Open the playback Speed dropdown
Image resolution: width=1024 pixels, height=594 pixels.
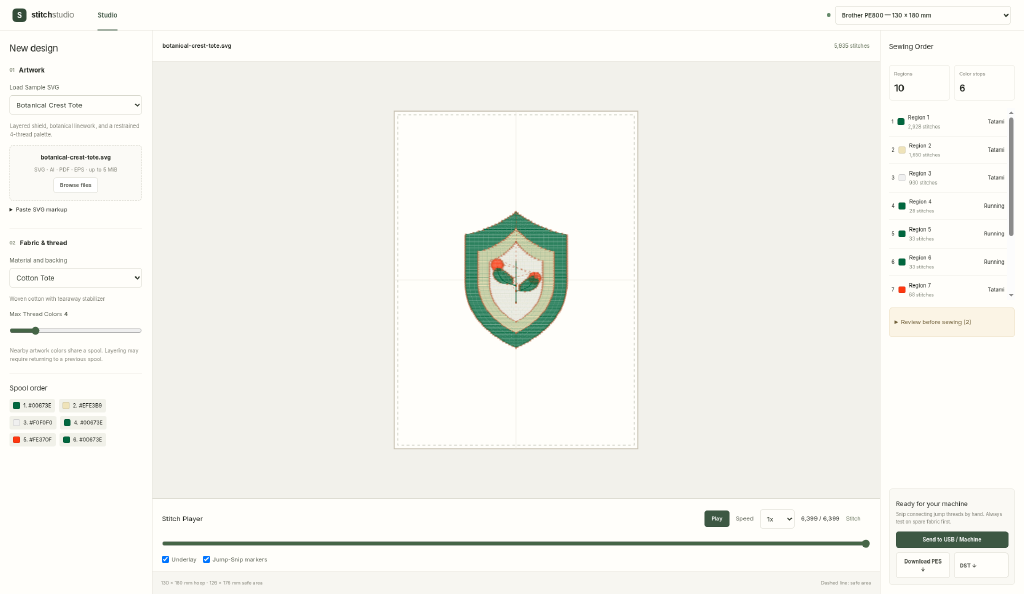pyautogui.click(x=777, y=519)
